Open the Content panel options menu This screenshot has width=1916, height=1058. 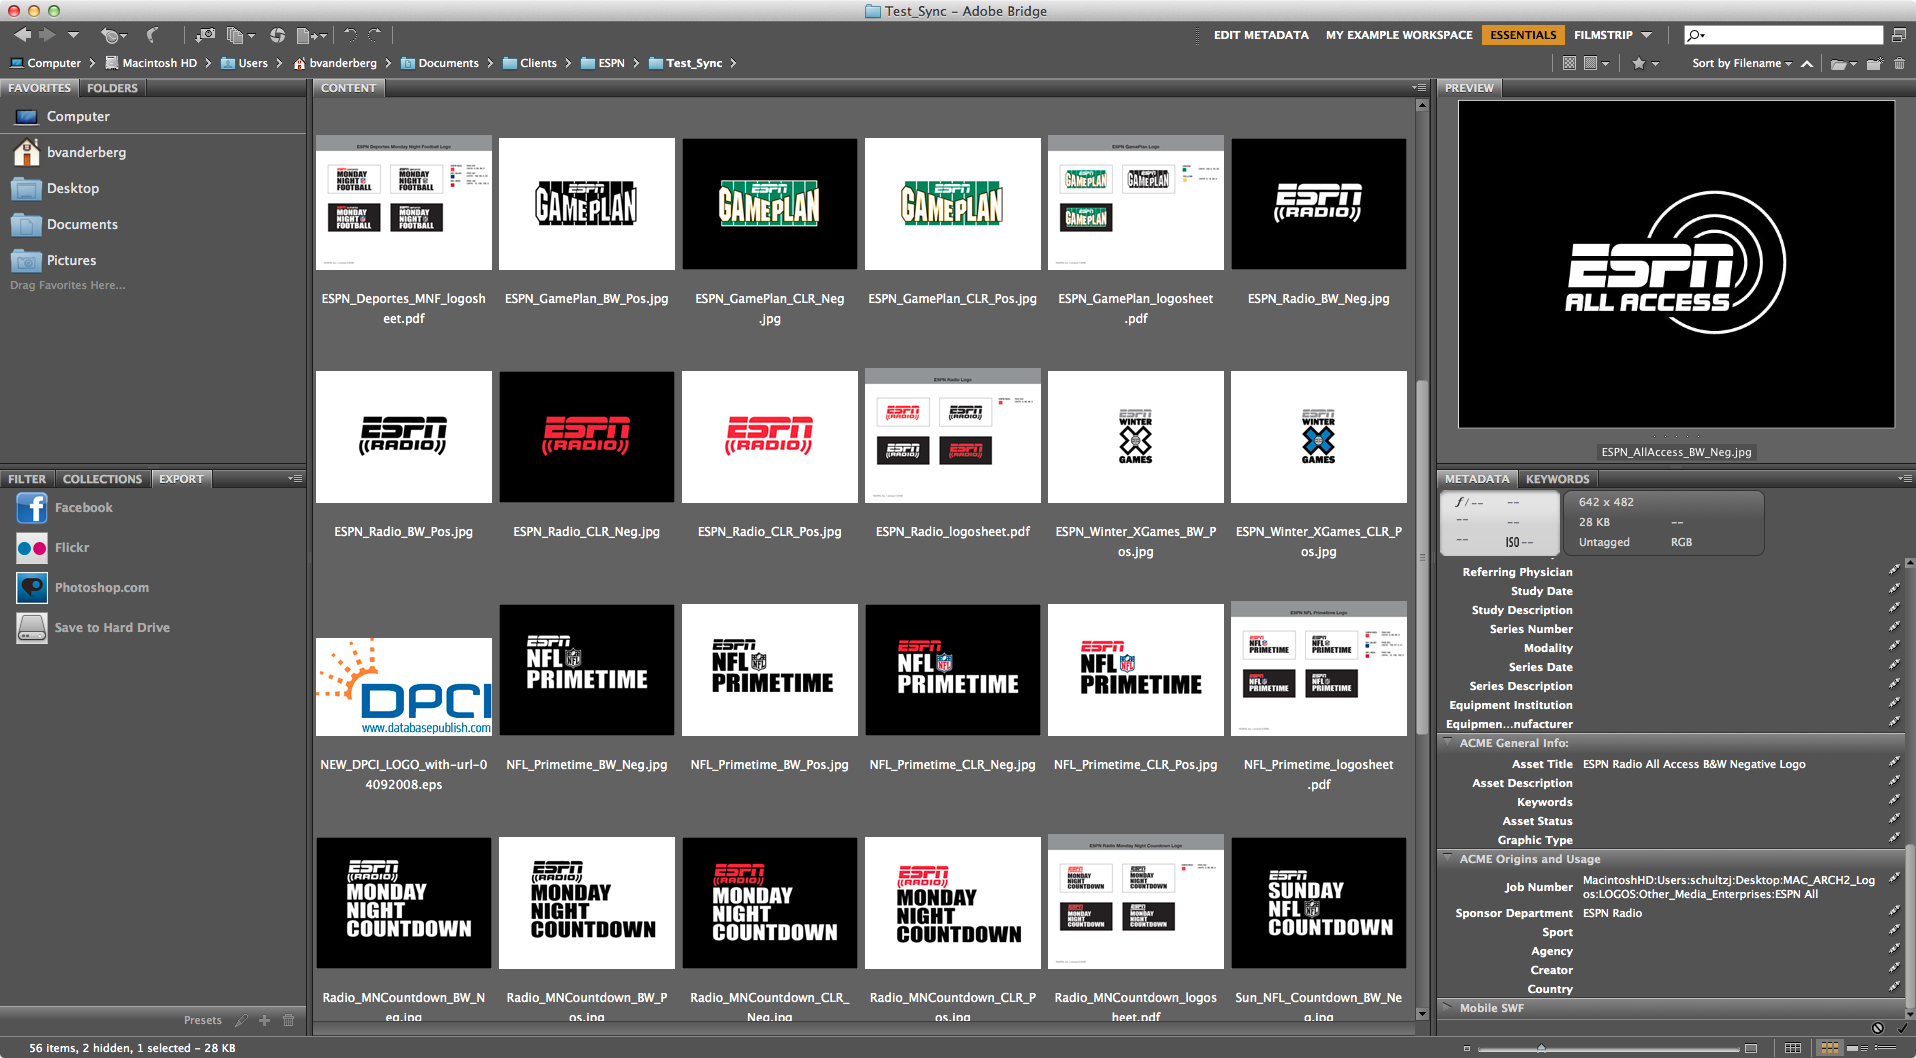point(1419,88)
